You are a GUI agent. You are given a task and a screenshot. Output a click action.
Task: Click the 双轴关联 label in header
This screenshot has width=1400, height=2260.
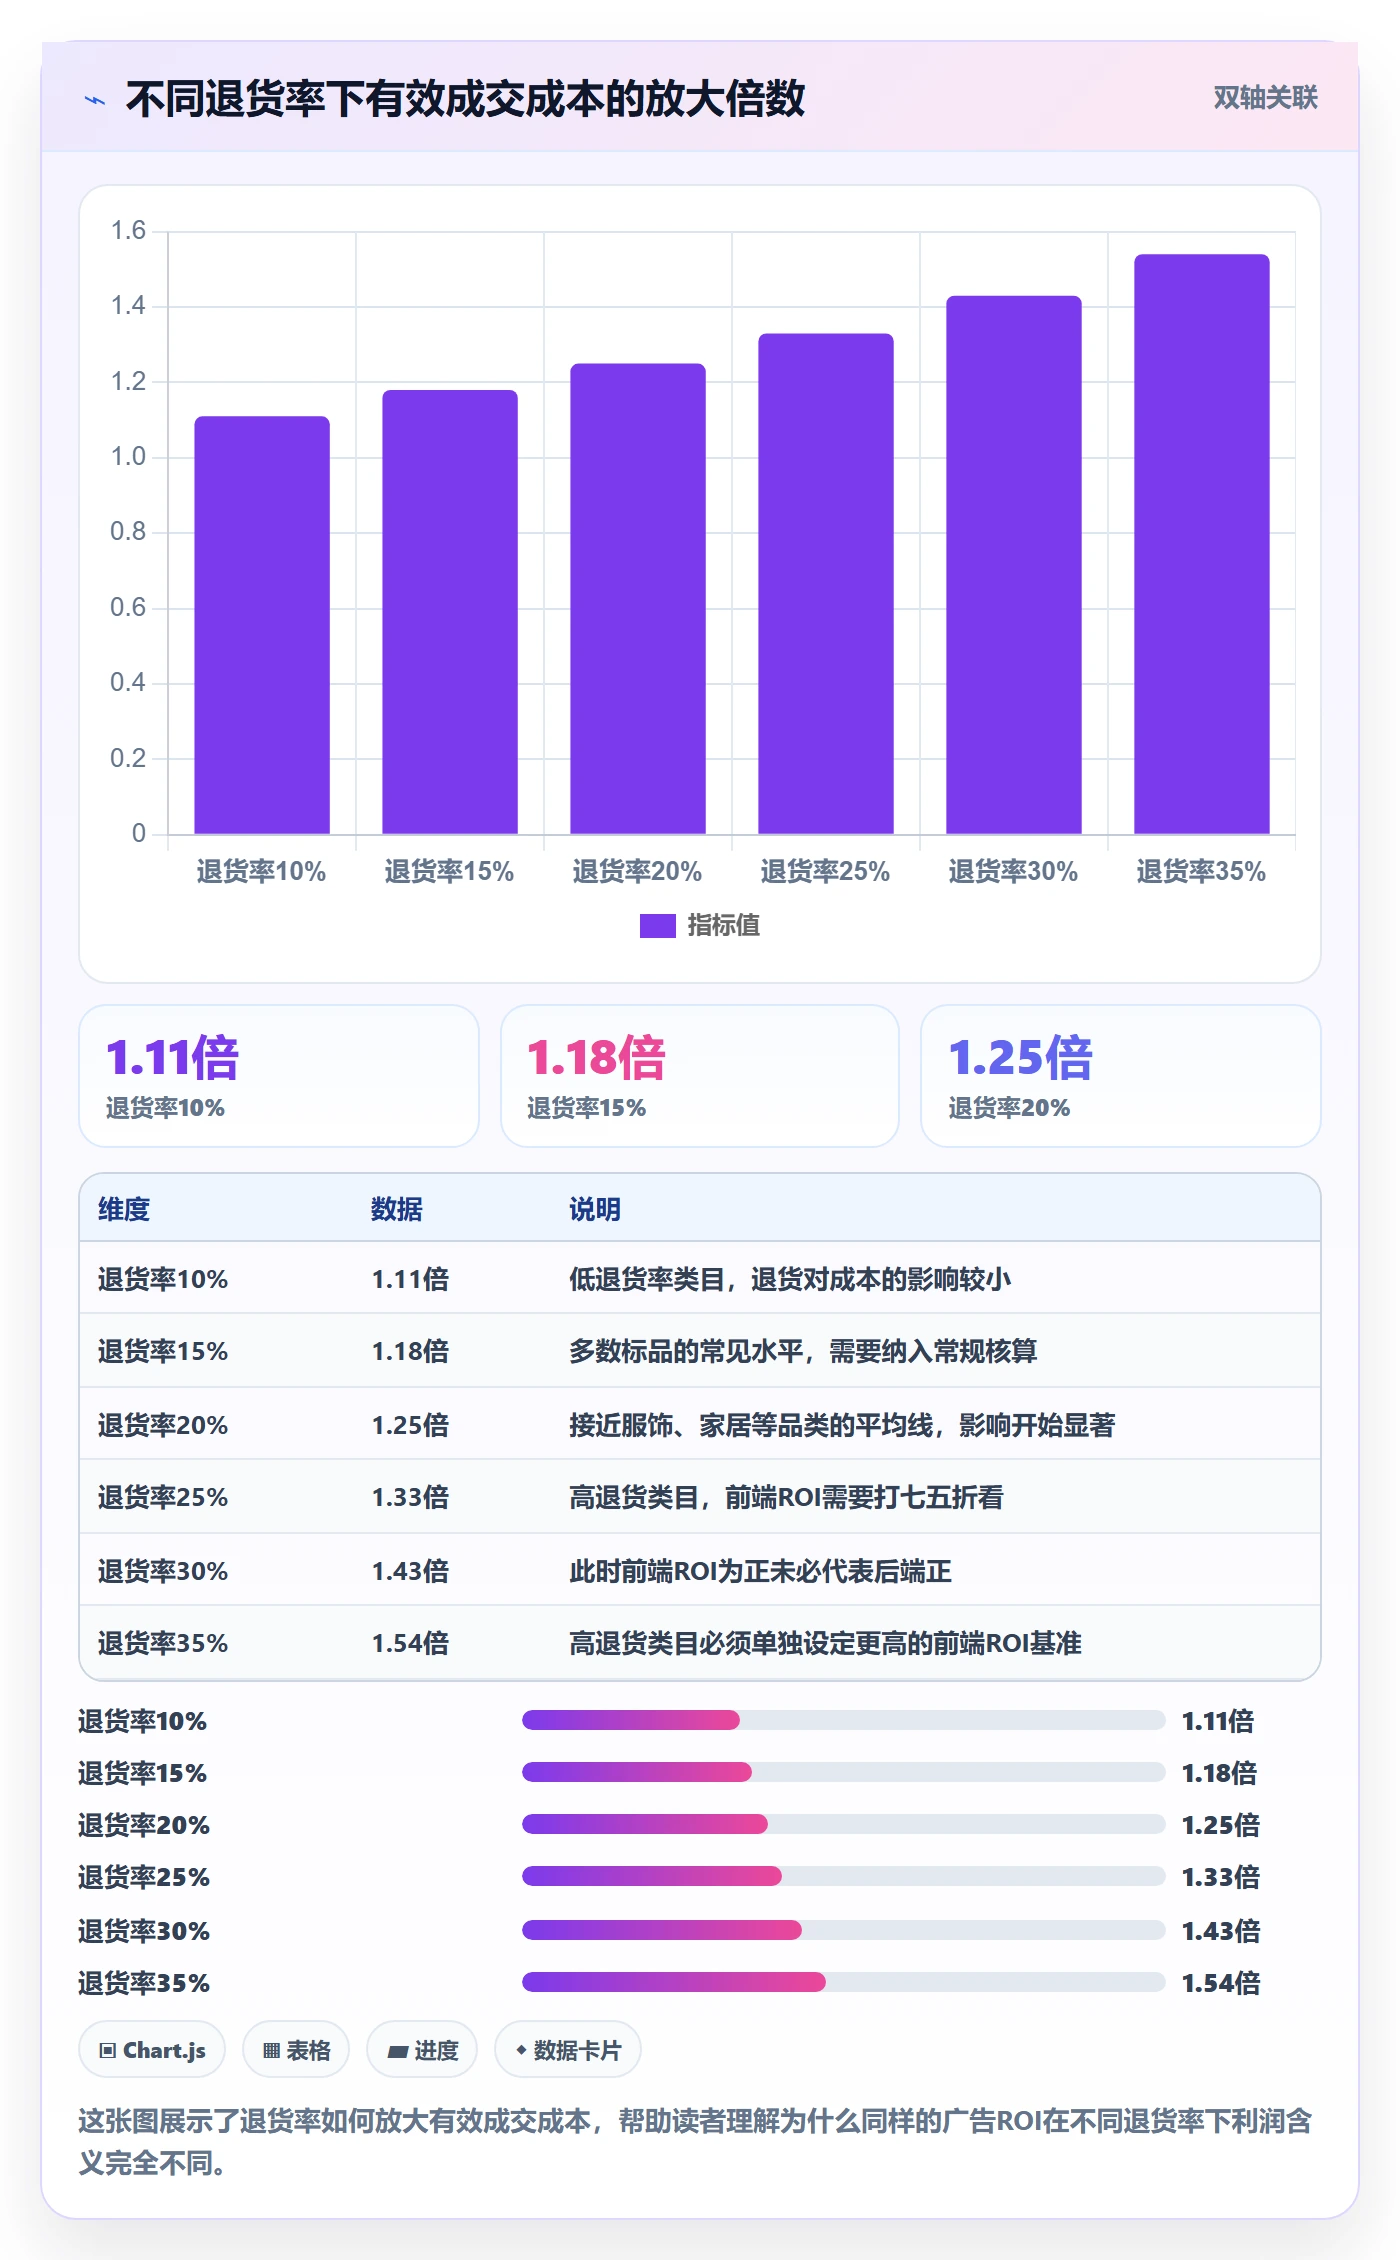[x=1265, y=98]
